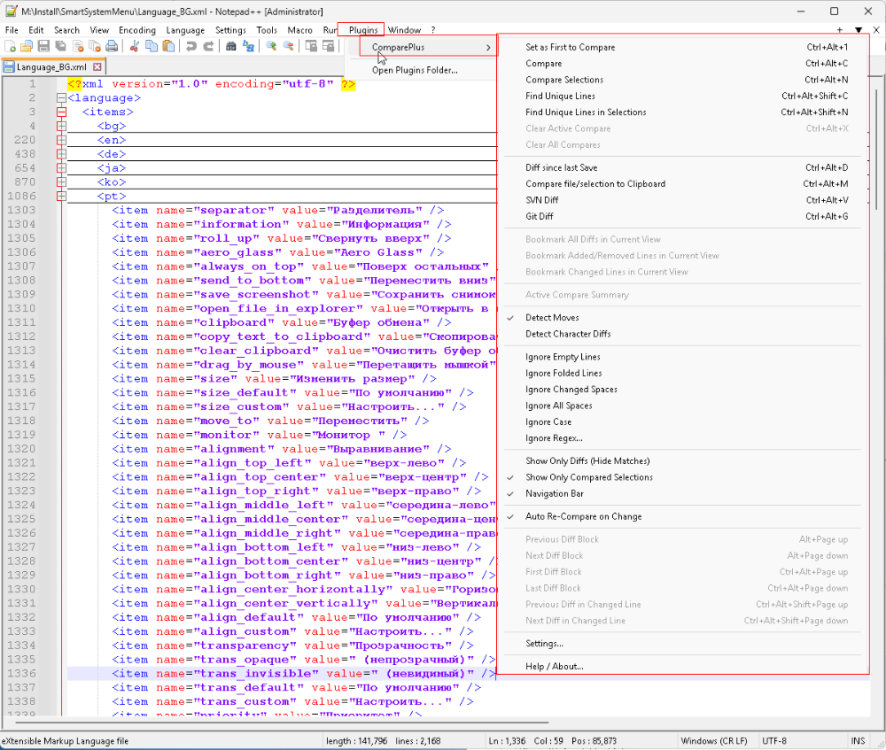Click the INS status bar indicator
886x750 pixels.
pyautogui.click(x=858, y=741)
